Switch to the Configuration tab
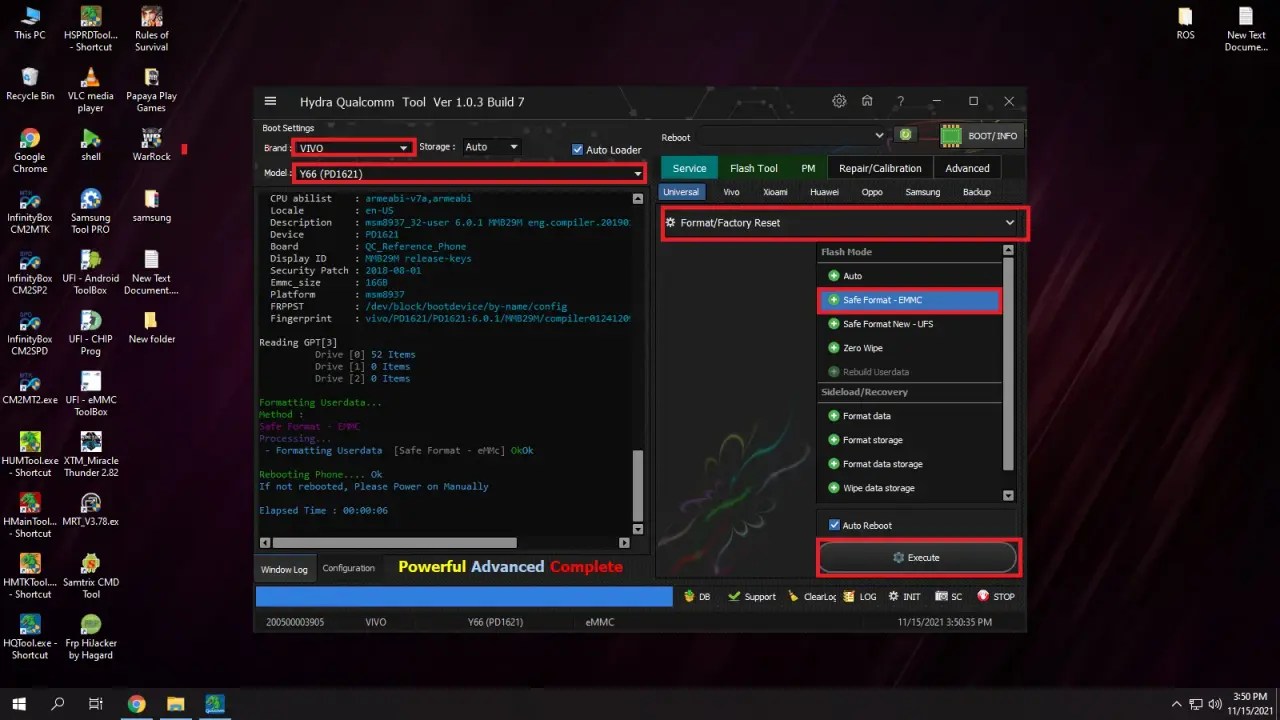The image size is (1280, 720). (348, 568)
